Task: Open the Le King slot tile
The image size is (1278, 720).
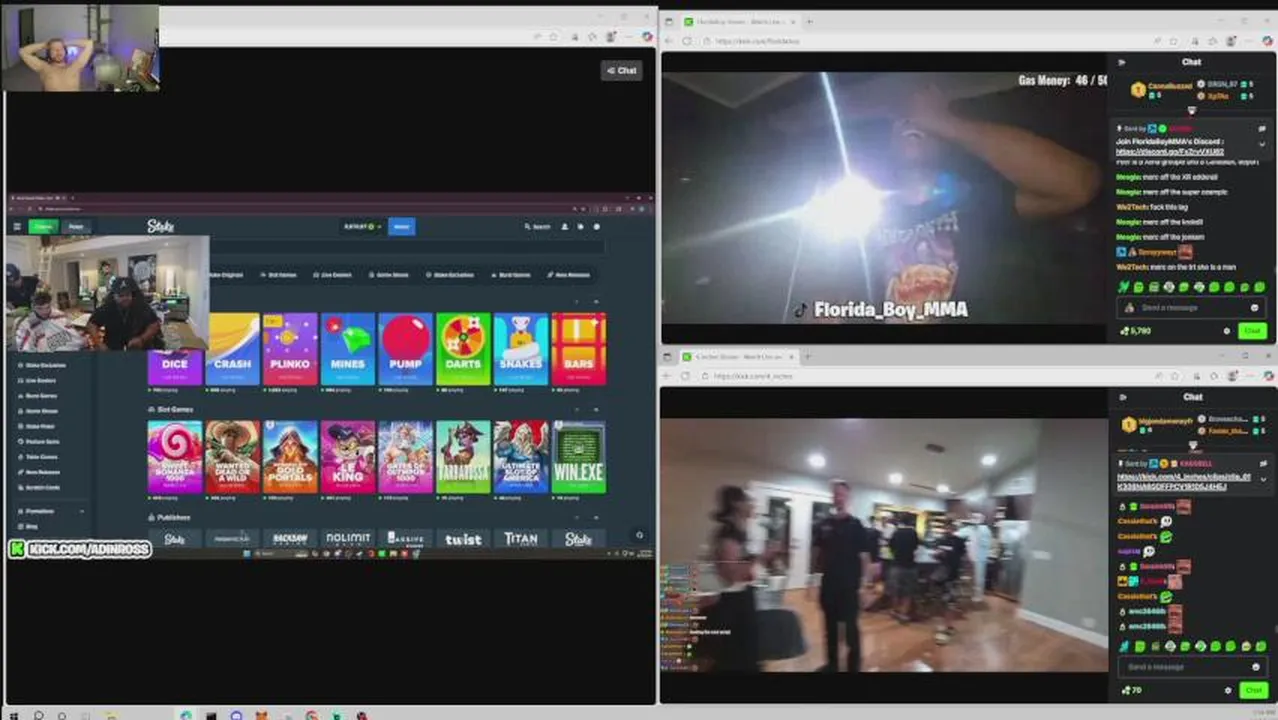Action: pyautogui.click(x=348, y=456)
